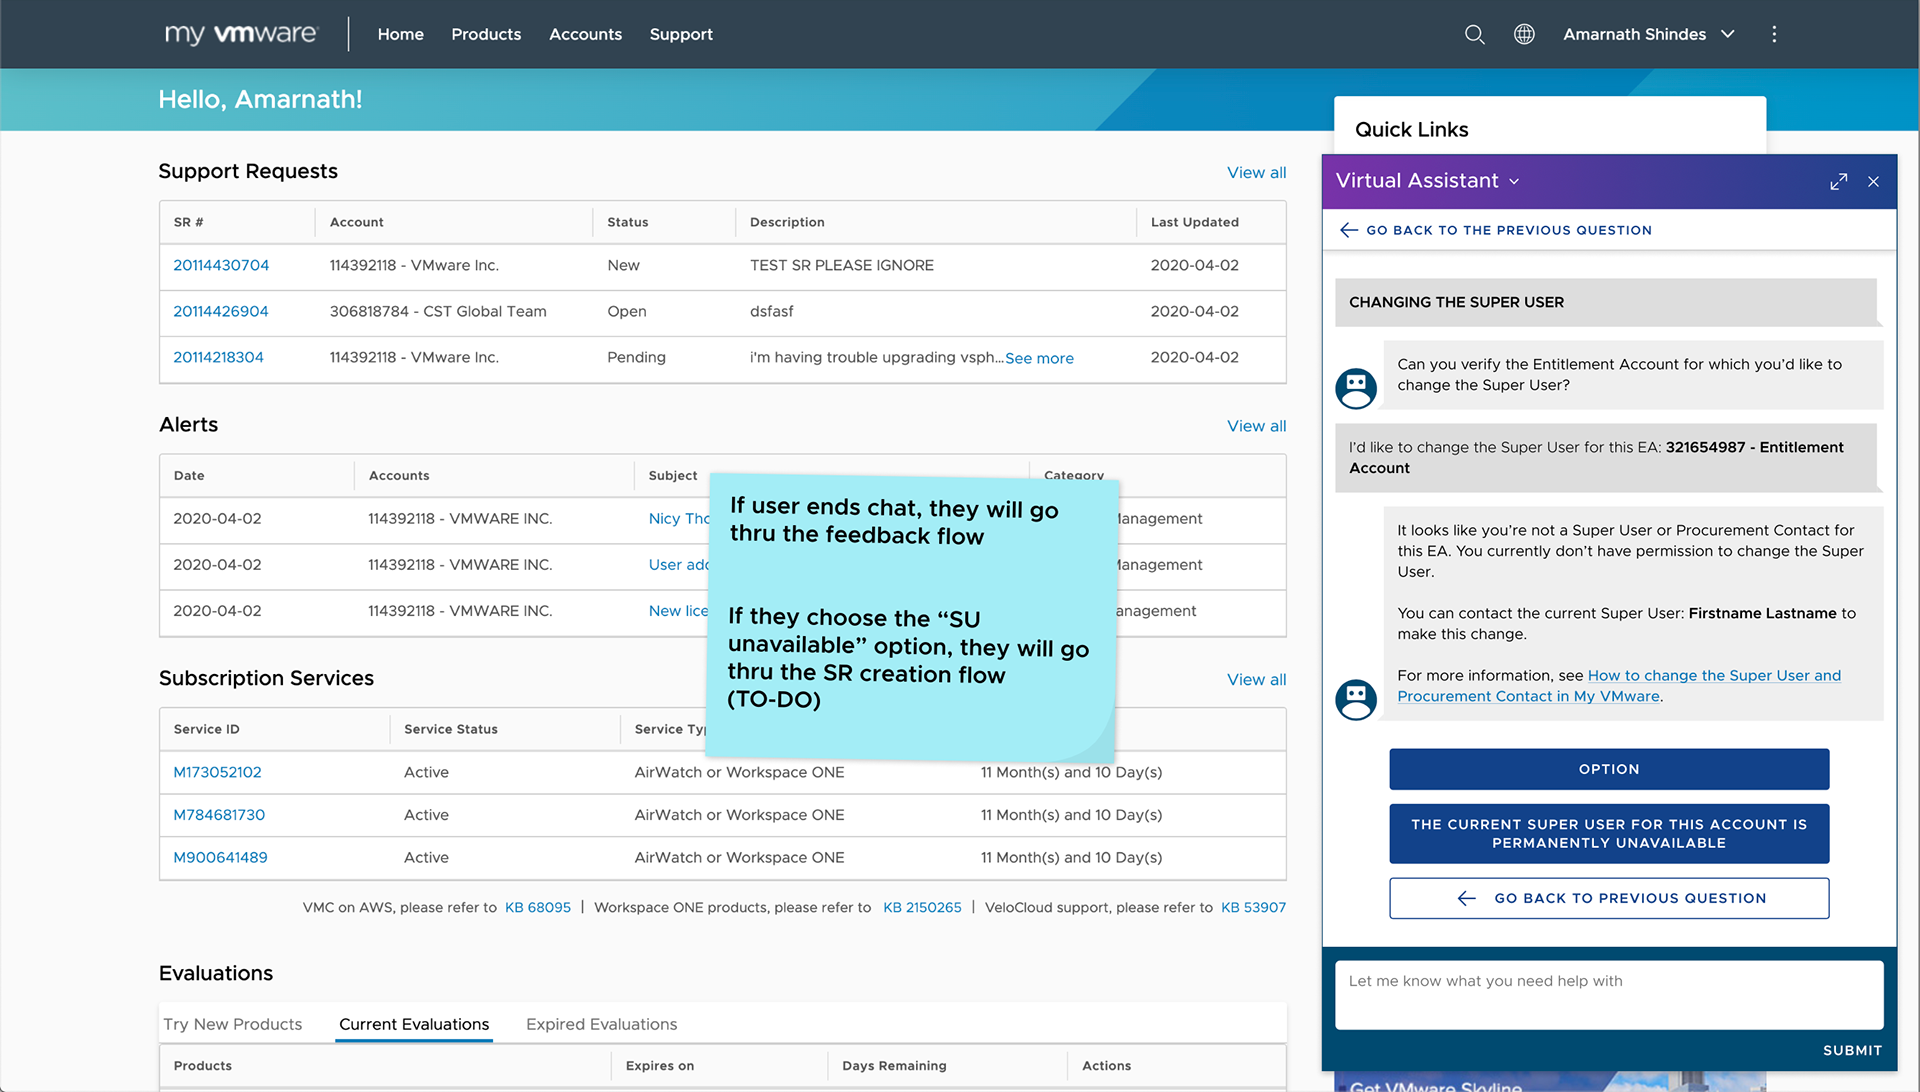
Task: Submit the chat message
Action: tap(1851, 1050)
